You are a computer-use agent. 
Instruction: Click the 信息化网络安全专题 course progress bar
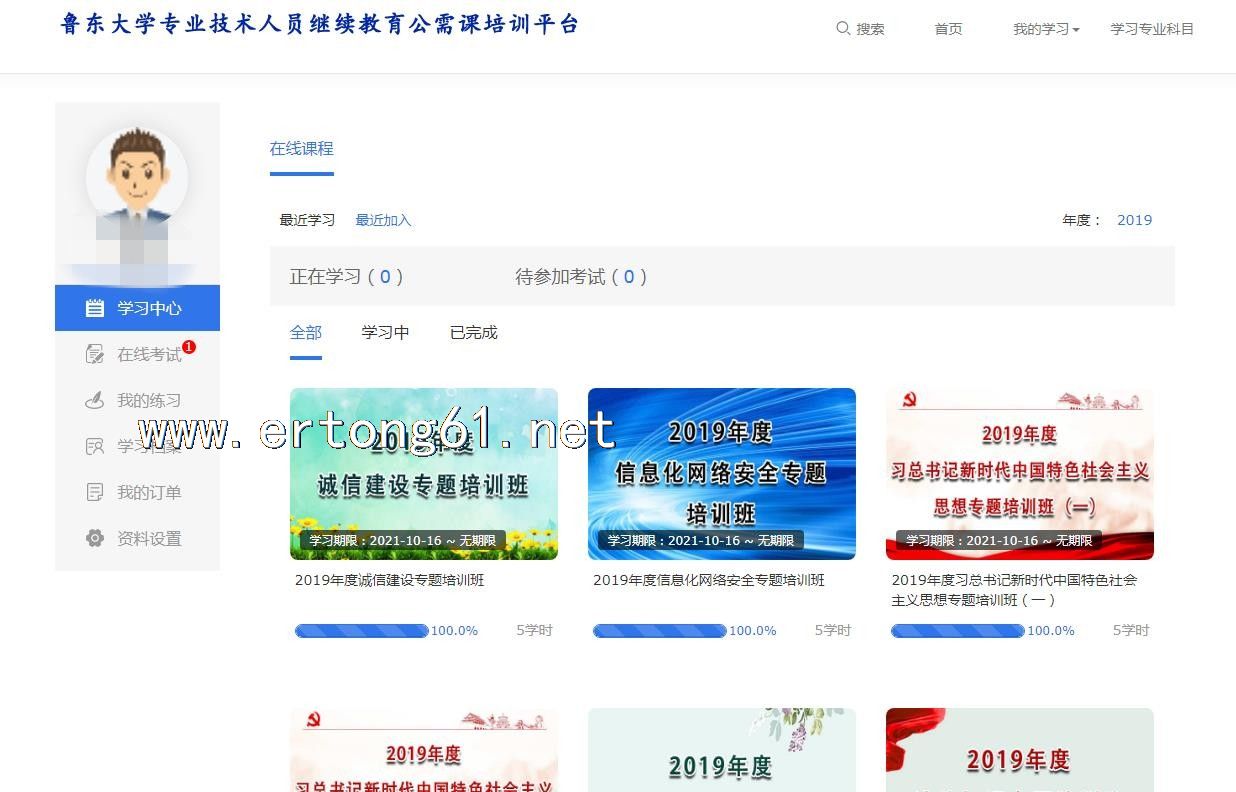click(x=659, y=631)
